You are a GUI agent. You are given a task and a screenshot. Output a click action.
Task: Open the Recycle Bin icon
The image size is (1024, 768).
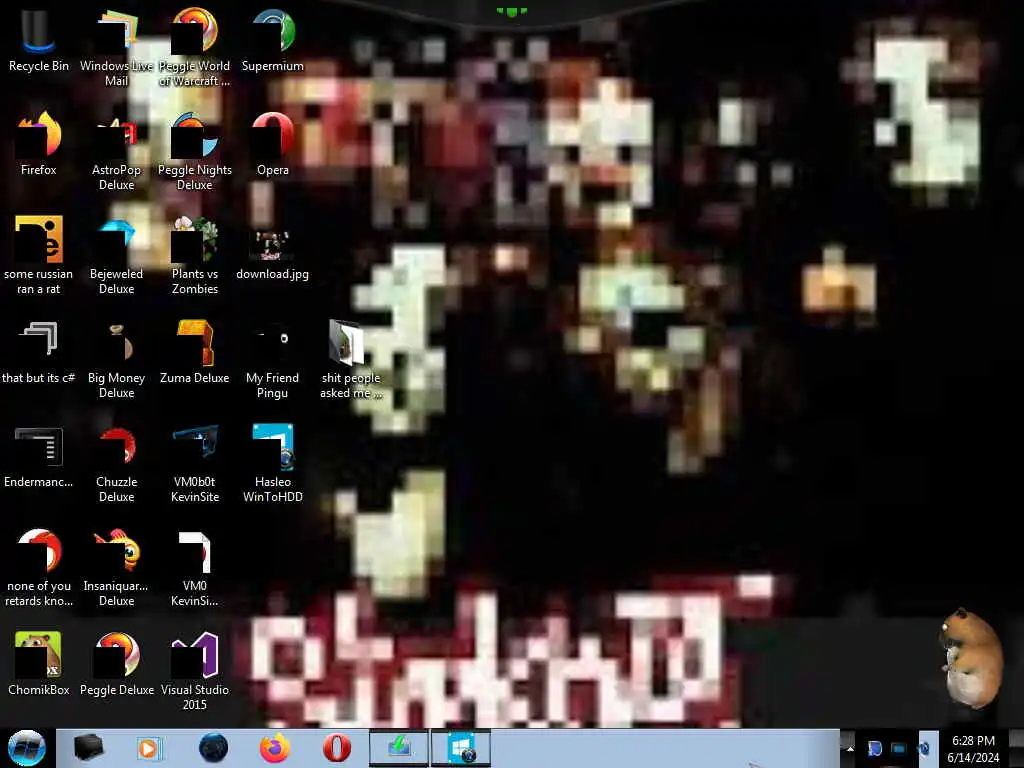[x=38, y=40]
